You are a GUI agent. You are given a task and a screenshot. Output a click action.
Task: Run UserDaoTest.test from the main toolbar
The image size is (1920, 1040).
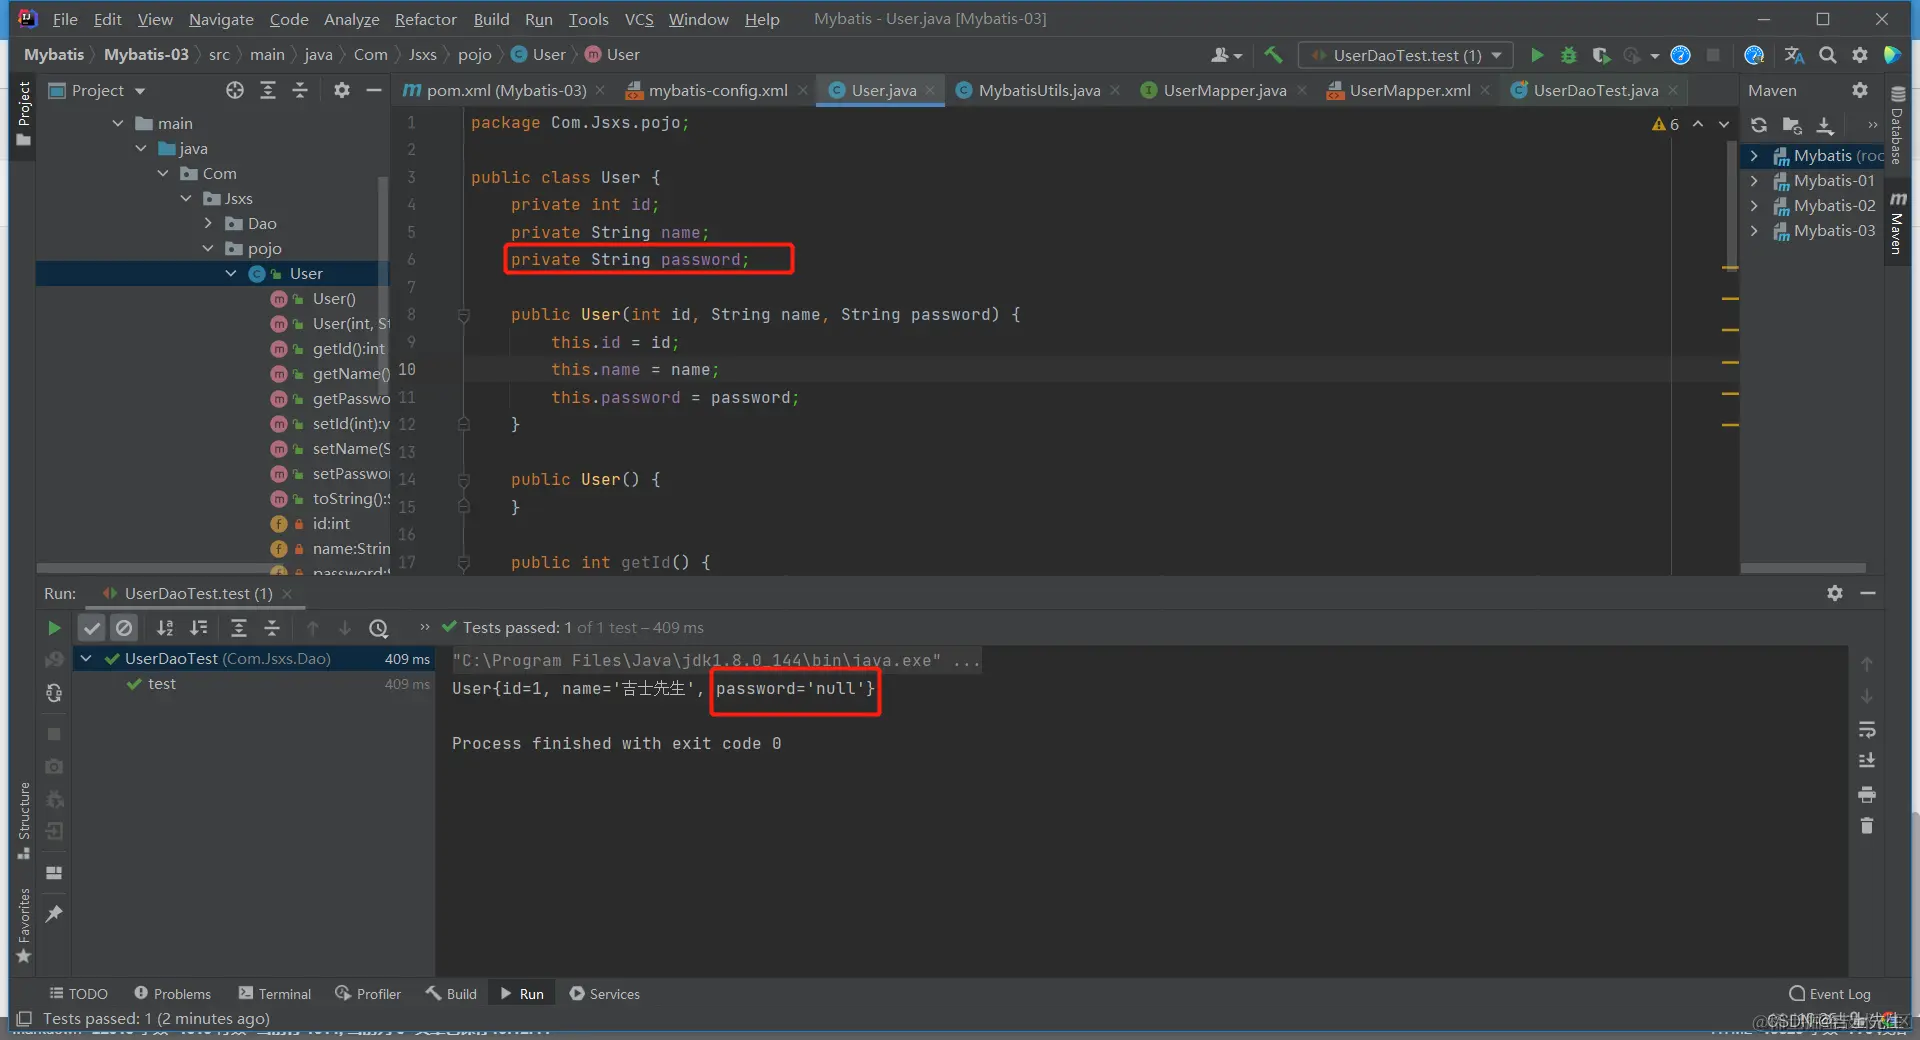1537,55
